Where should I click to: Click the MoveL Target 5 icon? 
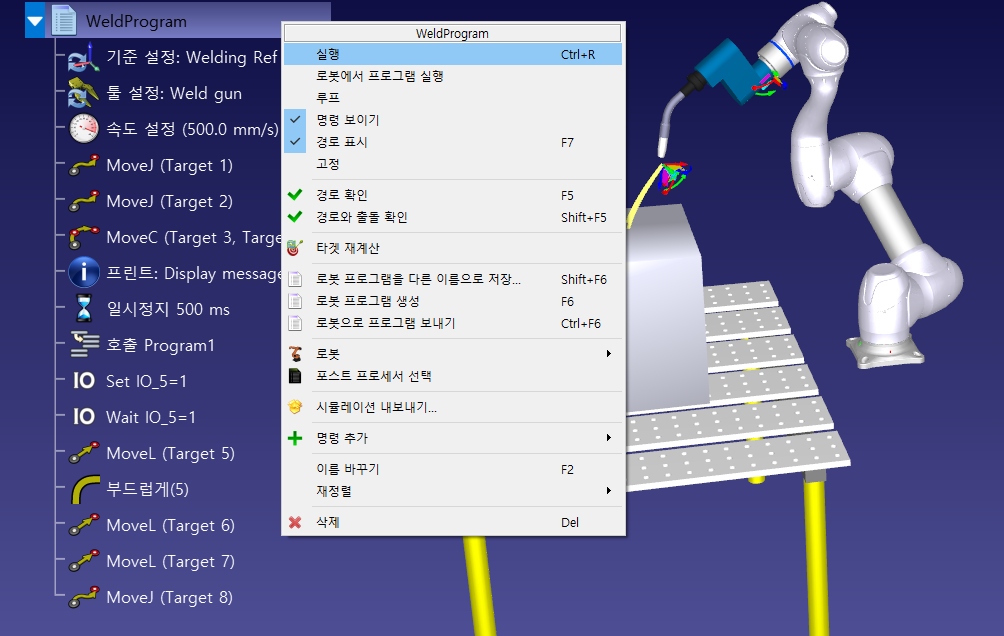coord(84,453)
